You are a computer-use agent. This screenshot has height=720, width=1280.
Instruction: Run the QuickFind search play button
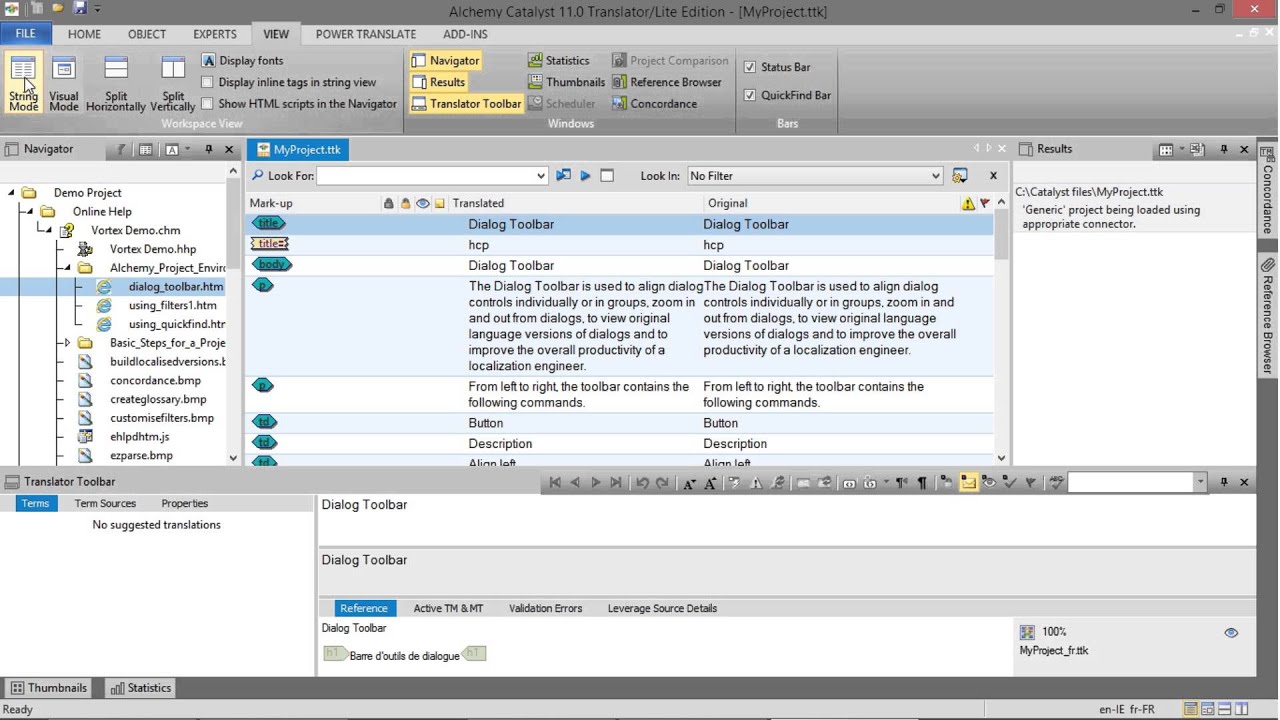coord(586,176)
